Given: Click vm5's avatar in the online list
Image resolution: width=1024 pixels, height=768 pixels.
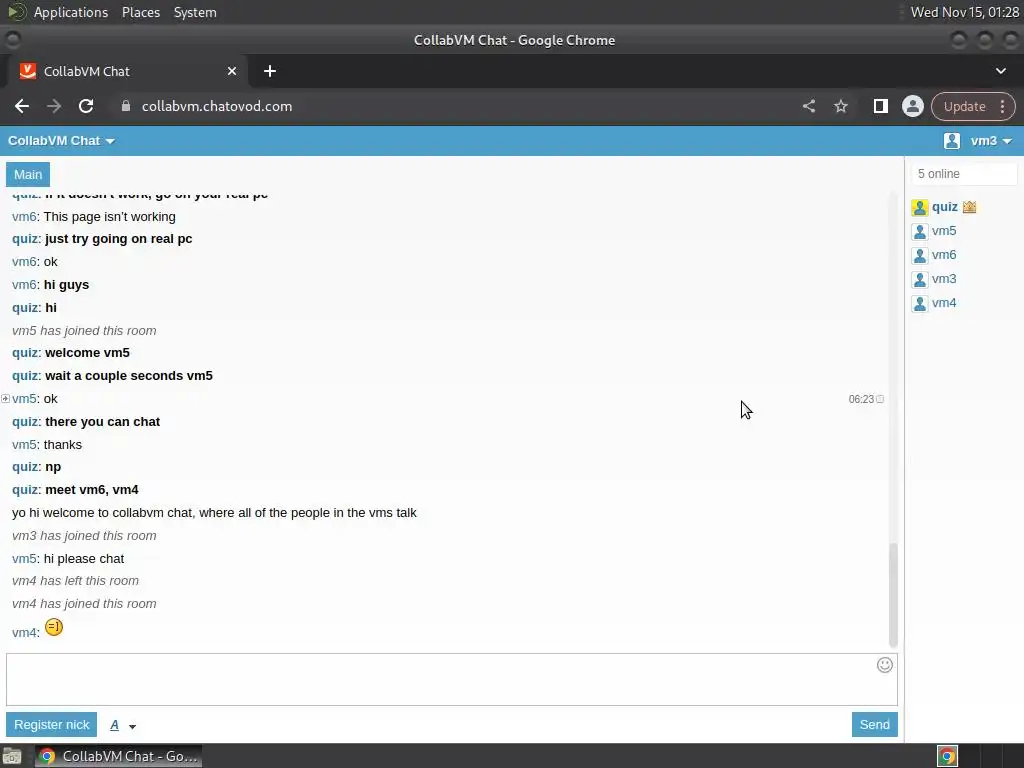Looking at the screenshot, I should (920, 232).
